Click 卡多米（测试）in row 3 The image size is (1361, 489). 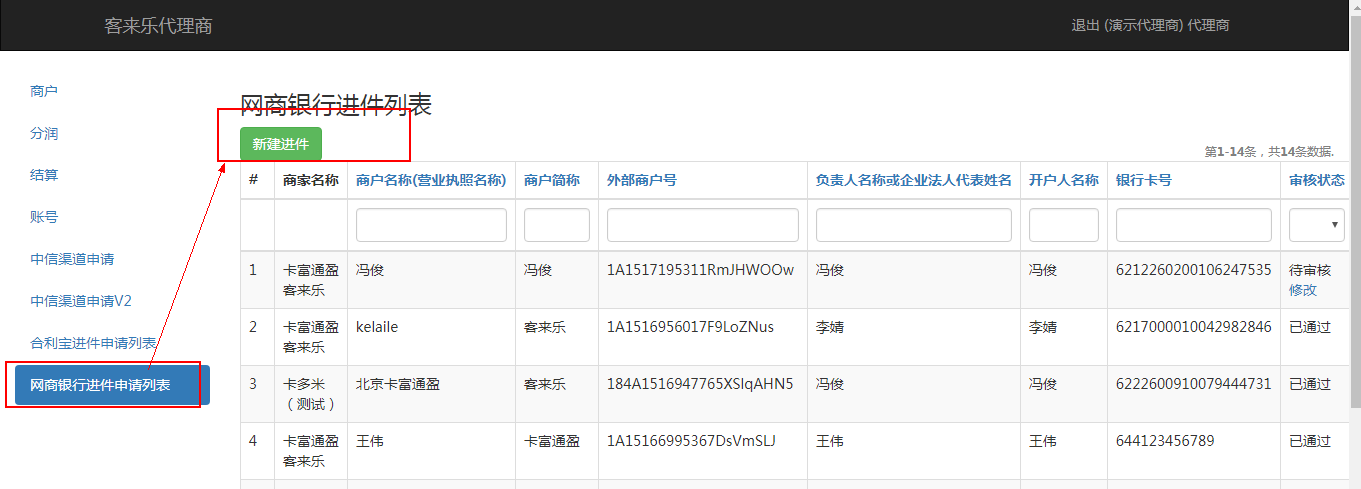point(311,394)
